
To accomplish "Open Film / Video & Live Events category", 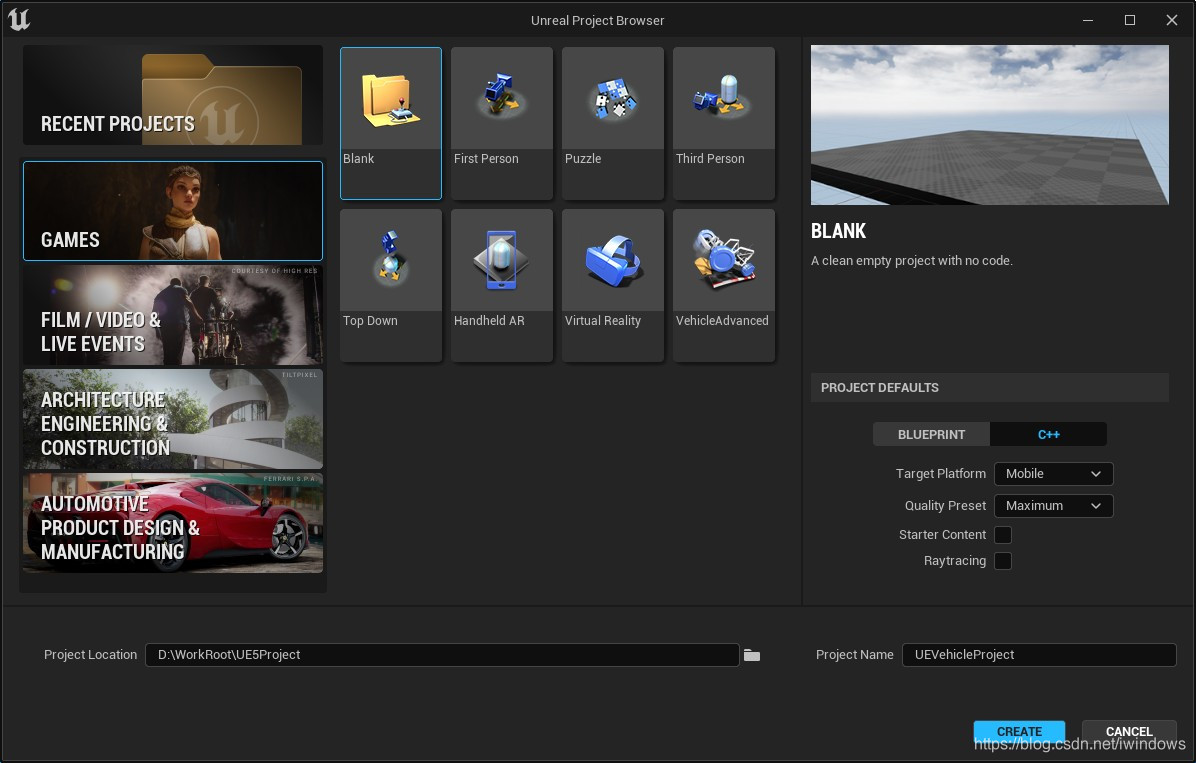I will coord(173,315).
